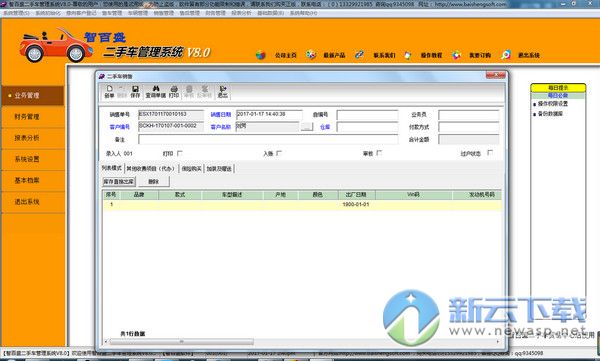Click the 反审核 un-audit toolbar icon
The image size is (600, 361).
coord(204,91)
